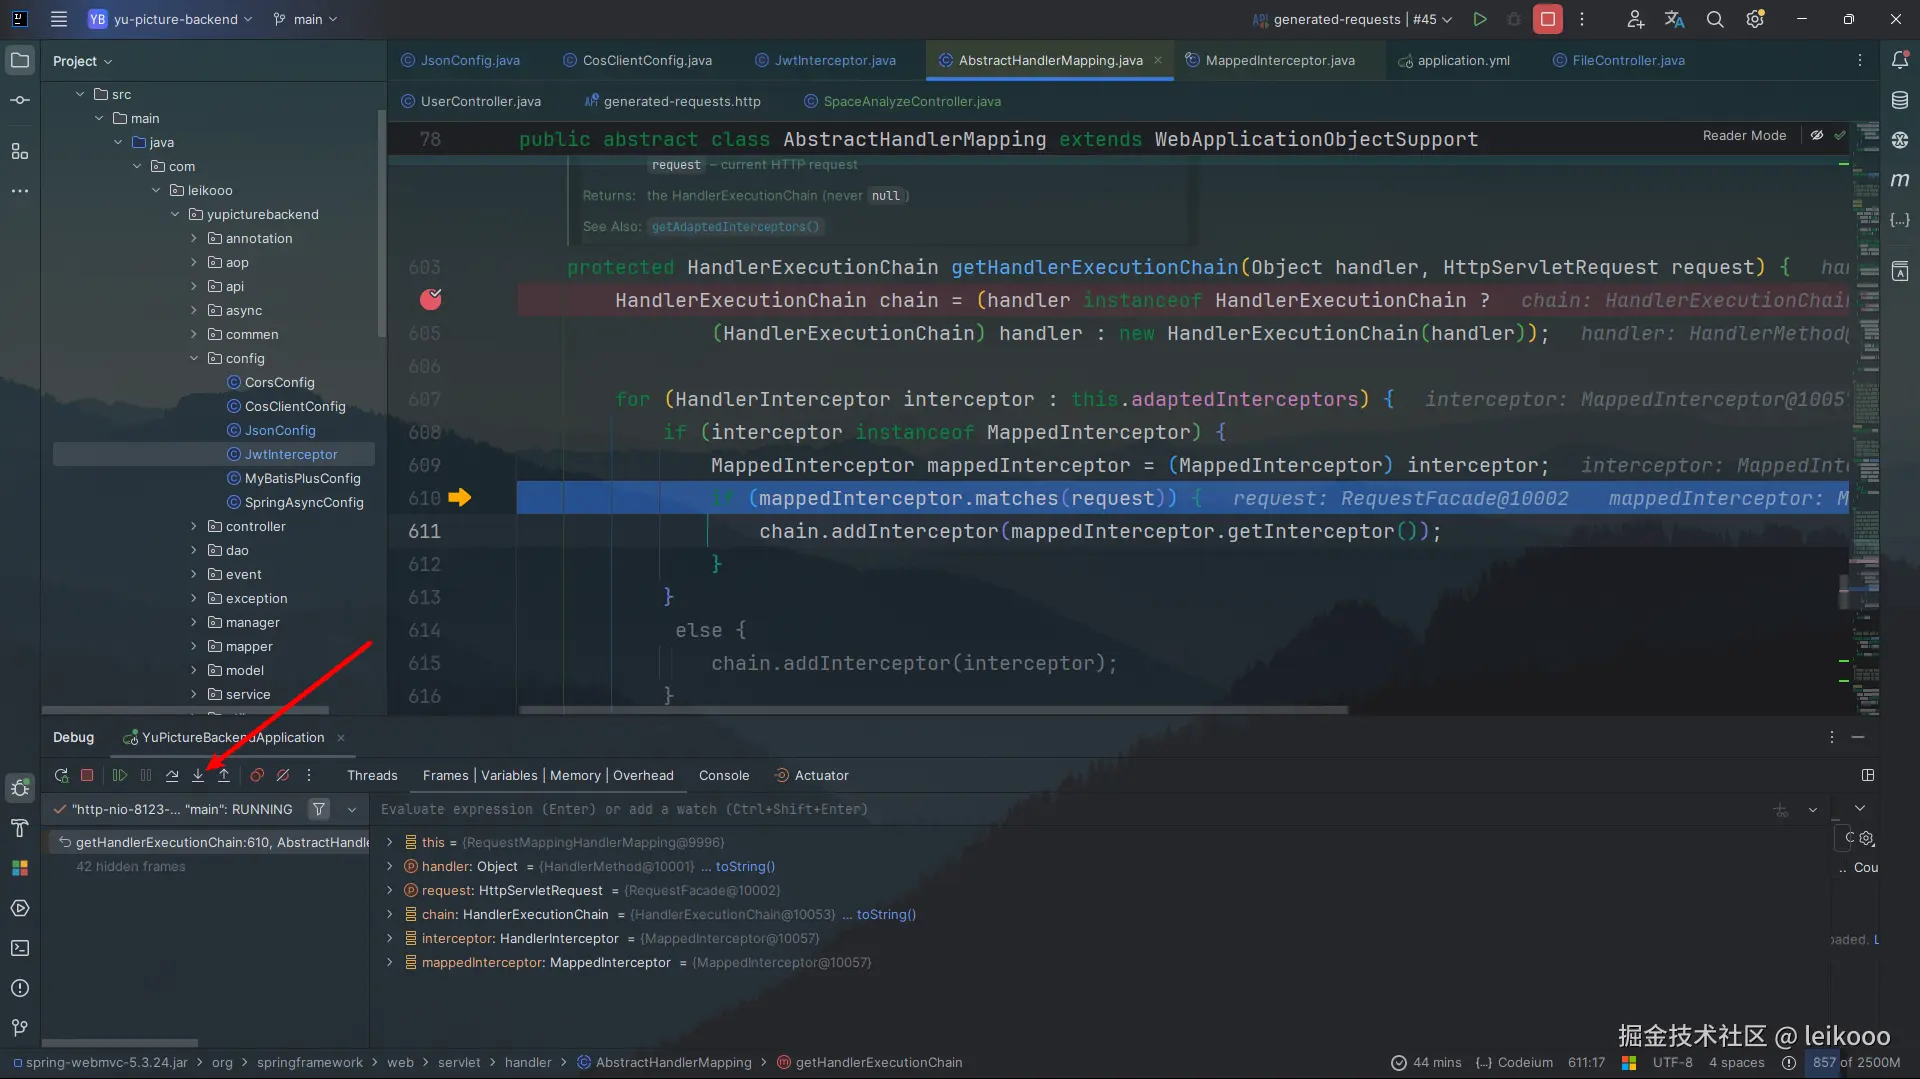Click line:column 611:17 indicator
1920x1079 pixels.
1586,1062
